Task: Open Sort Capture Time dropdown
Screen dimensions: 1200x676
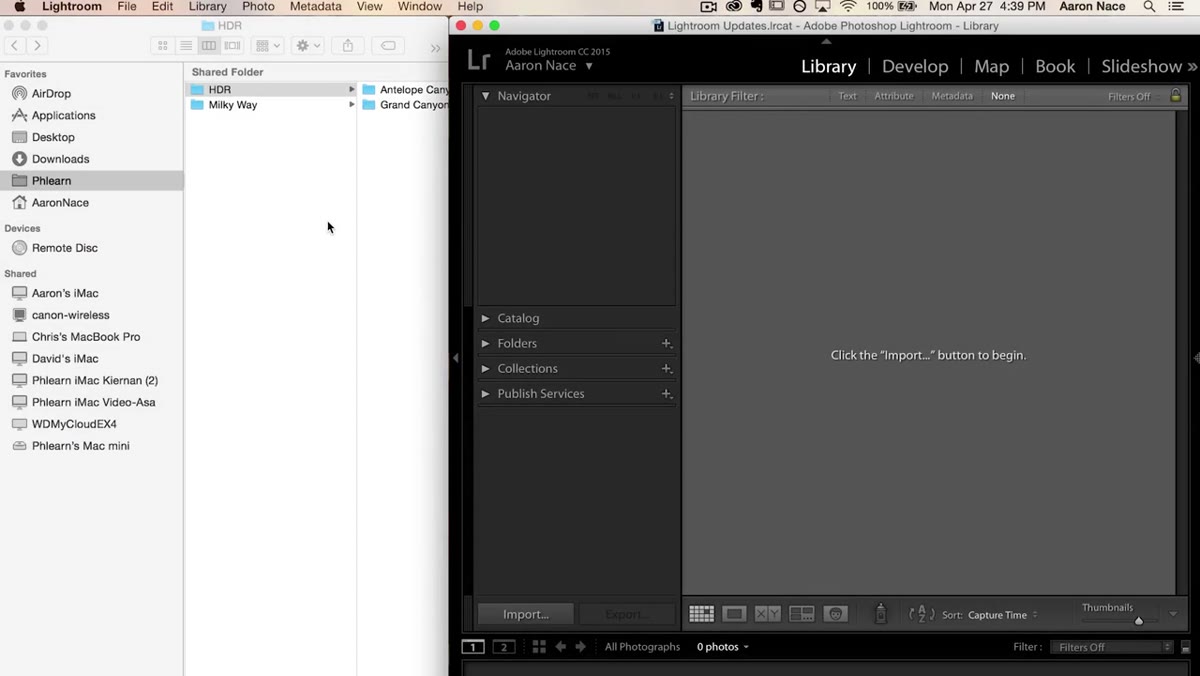Action: 1003,615
